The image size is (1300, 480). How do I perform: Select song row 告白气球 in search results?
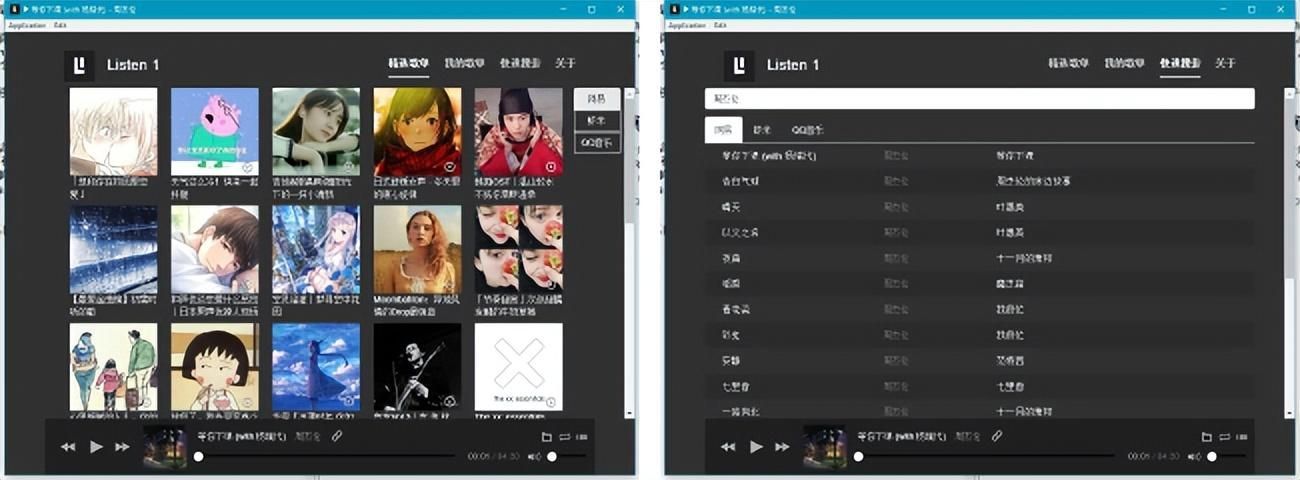point(979,181)
